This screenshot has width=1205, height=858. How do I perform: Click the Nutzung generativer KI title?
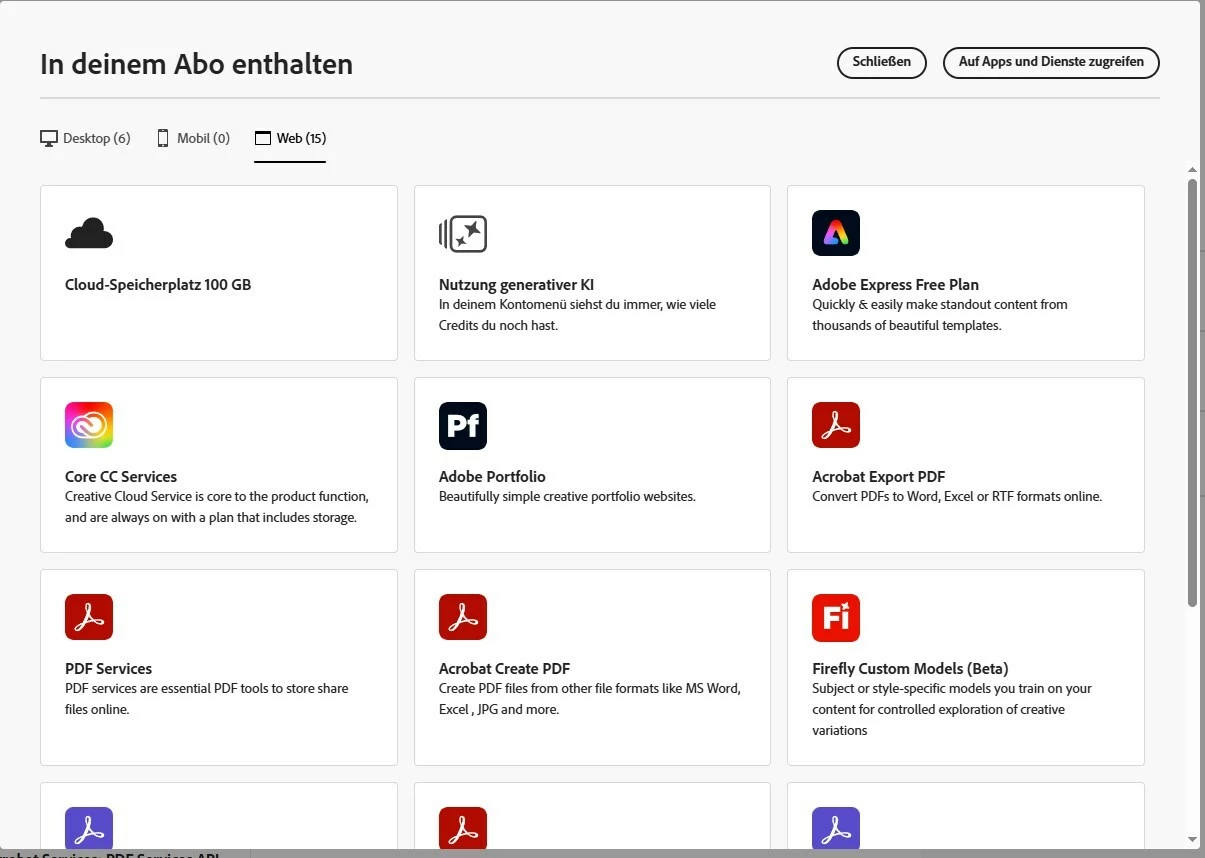click(x=516, y=285)
